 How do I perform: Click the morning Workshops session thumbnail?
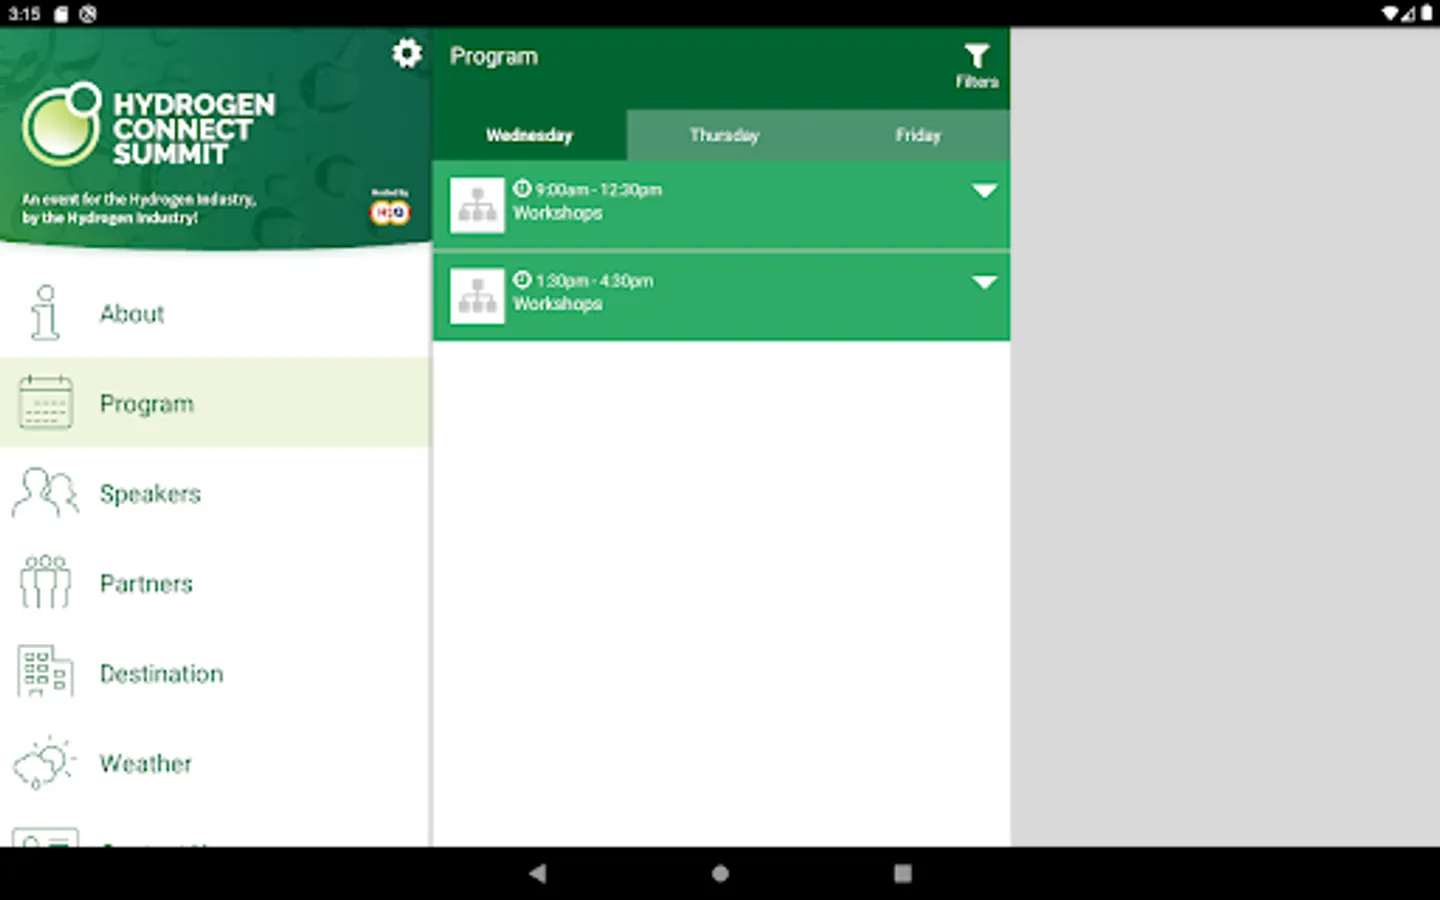(477, 205)
